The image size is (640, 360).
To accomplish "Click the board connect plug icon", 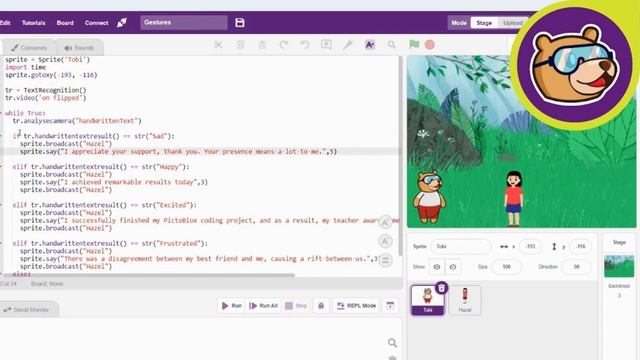I will [x=122, y=22].
